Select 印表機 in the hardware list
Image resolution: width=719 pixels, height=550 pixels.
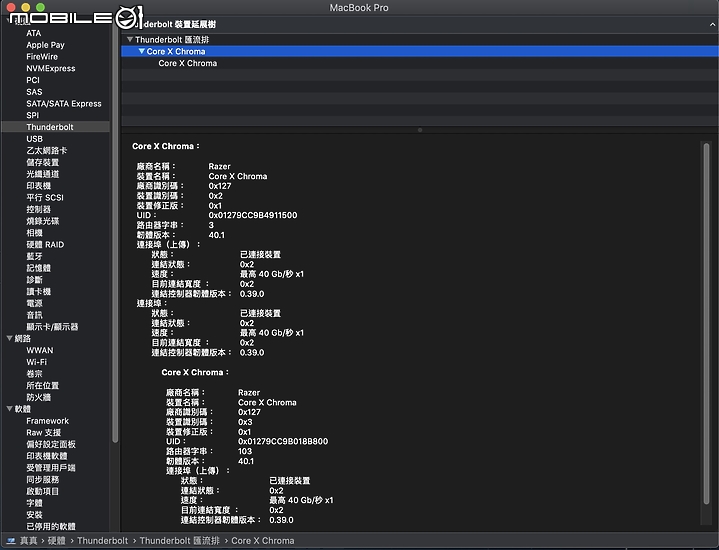[39, 186]
